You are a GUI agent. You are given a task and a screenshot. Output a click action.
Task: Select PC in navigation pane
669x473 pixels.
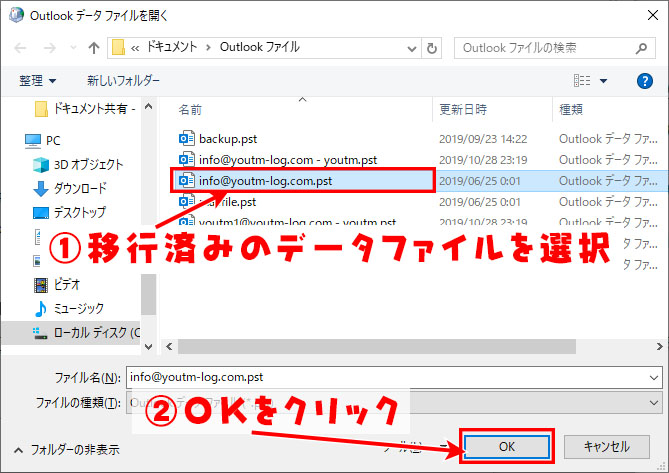pyautogui.click(x=43, y=140)
